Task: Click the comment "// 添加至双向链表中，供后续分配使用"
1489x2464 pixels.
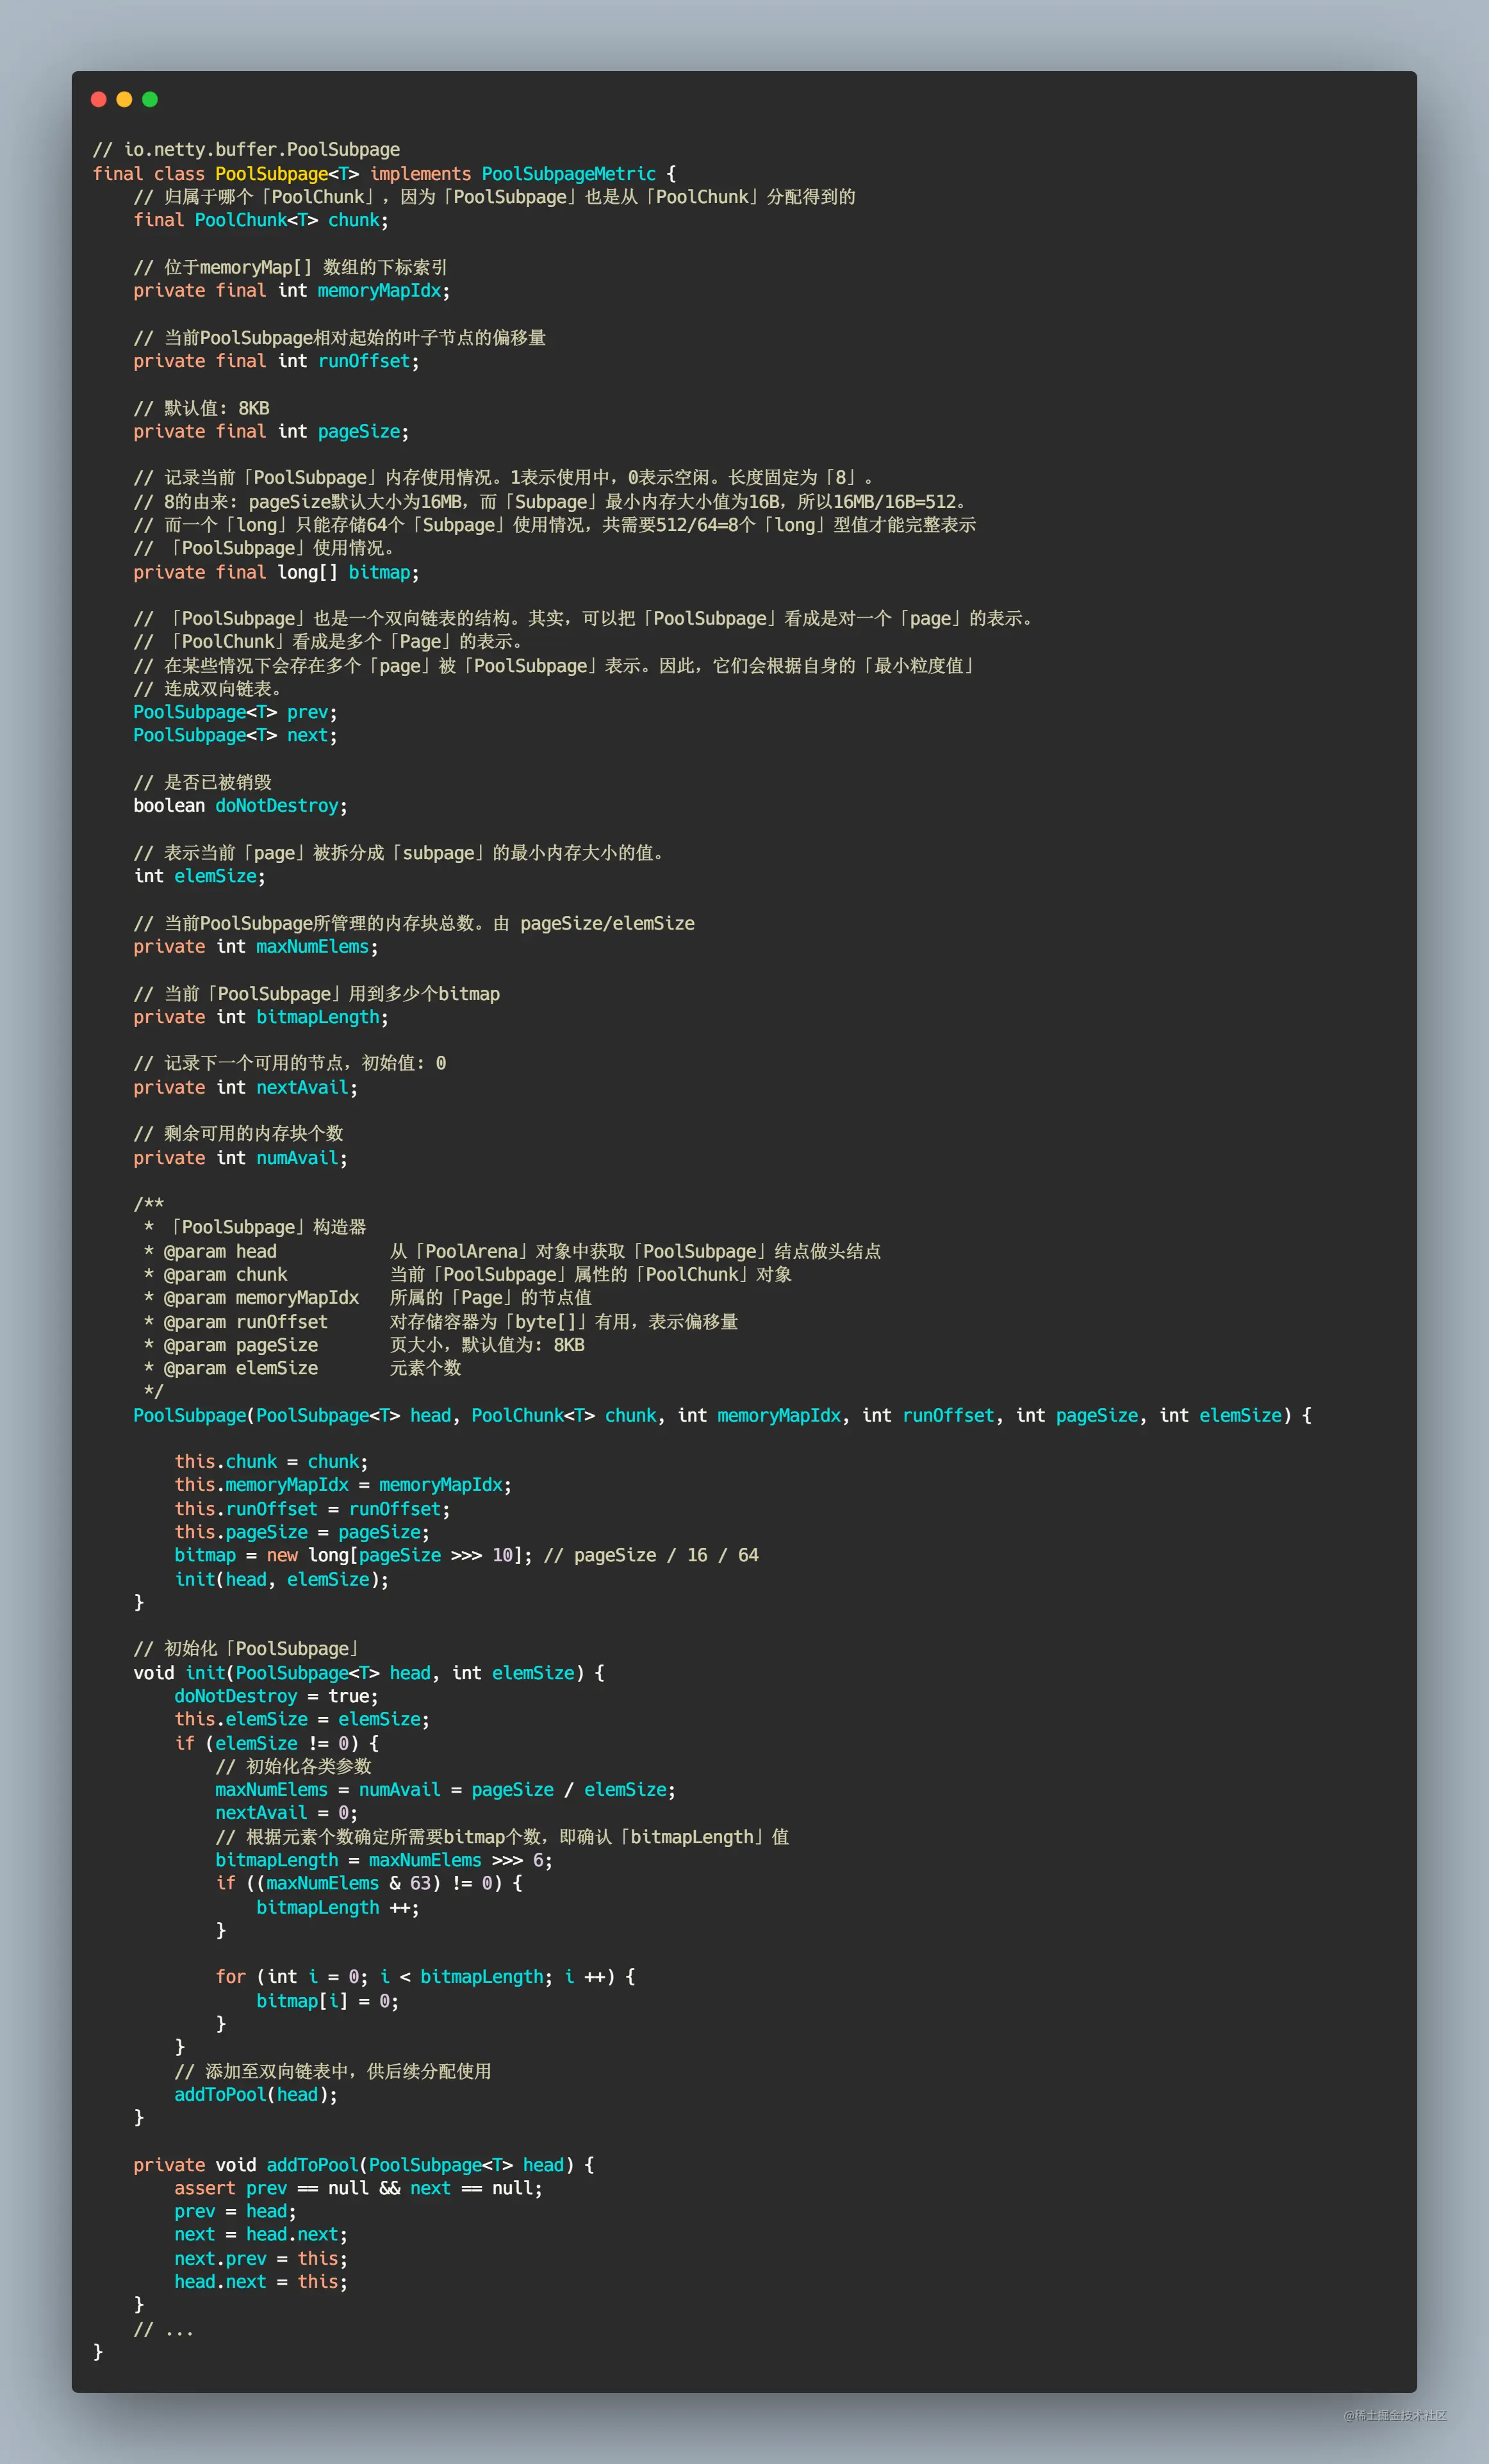Action: [x=333, y=2071]
